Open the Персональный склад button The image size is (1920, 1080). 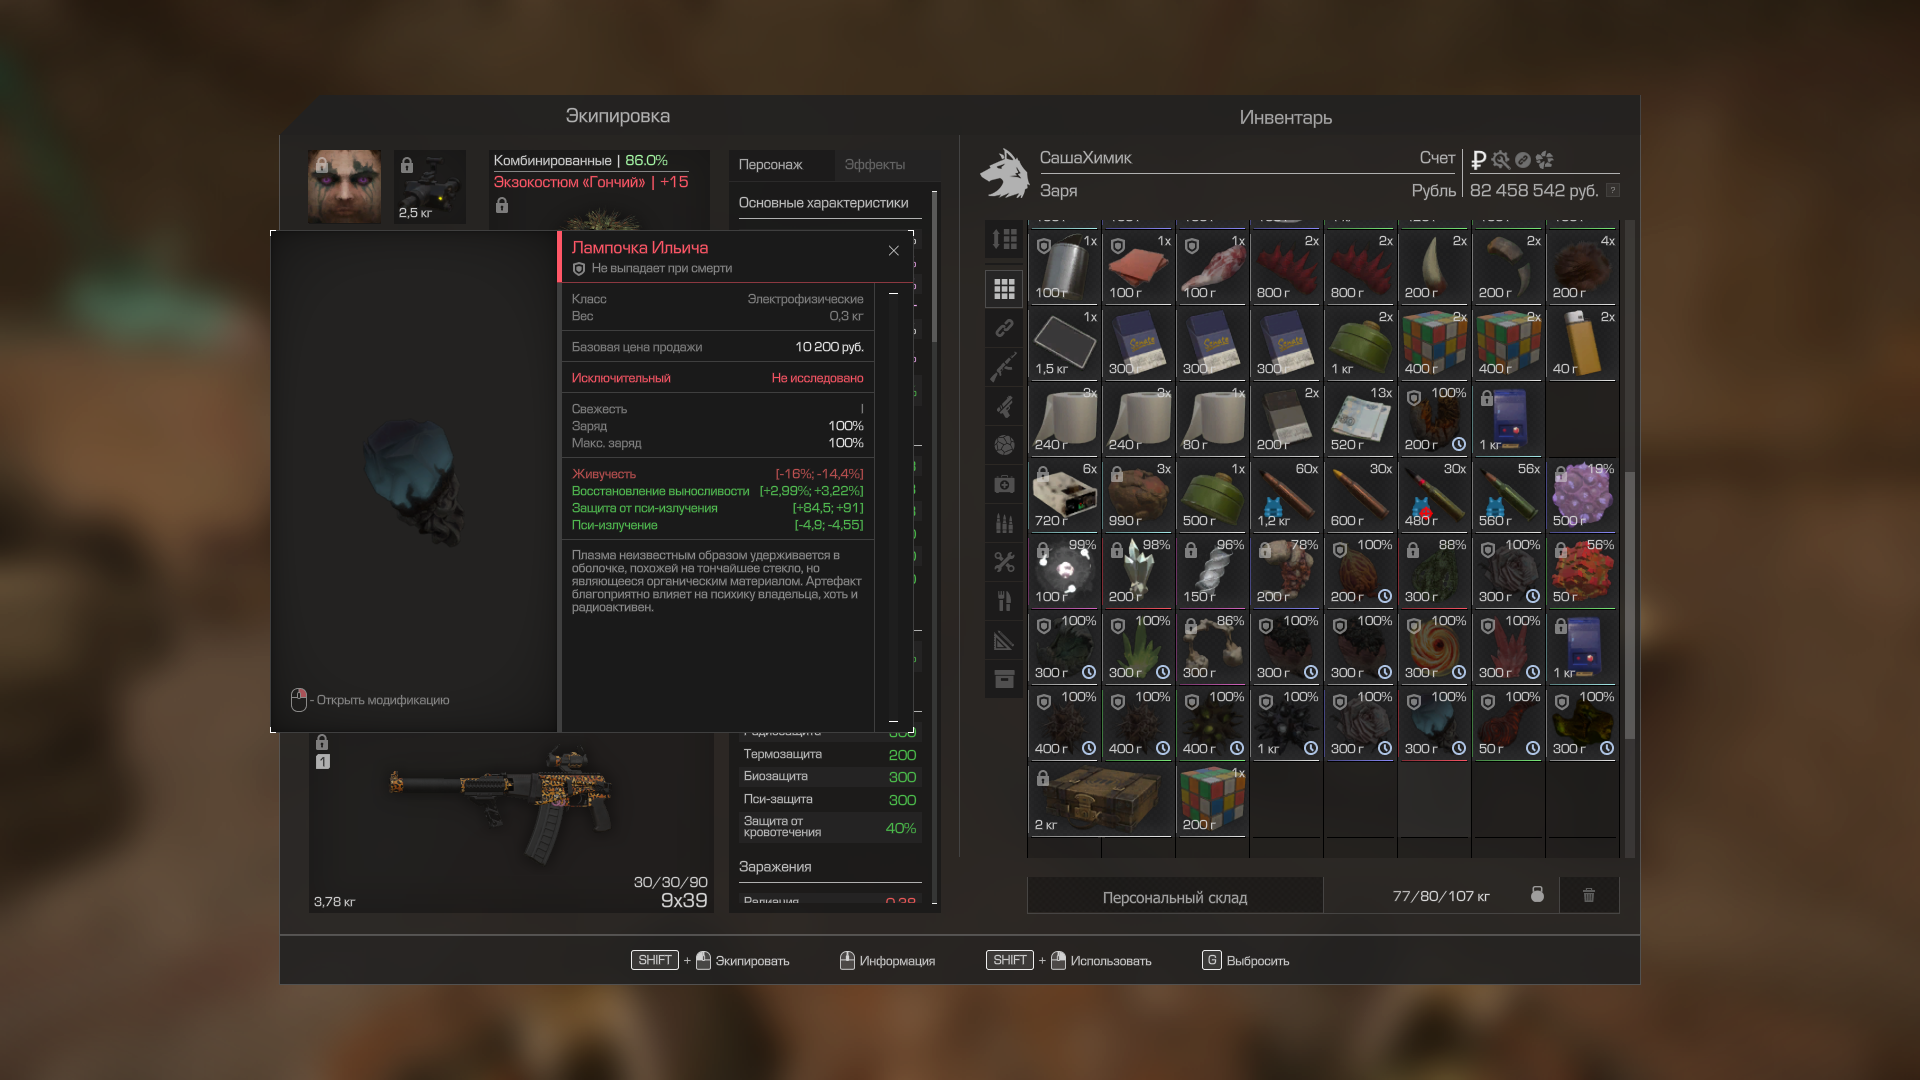[1175, 897]
